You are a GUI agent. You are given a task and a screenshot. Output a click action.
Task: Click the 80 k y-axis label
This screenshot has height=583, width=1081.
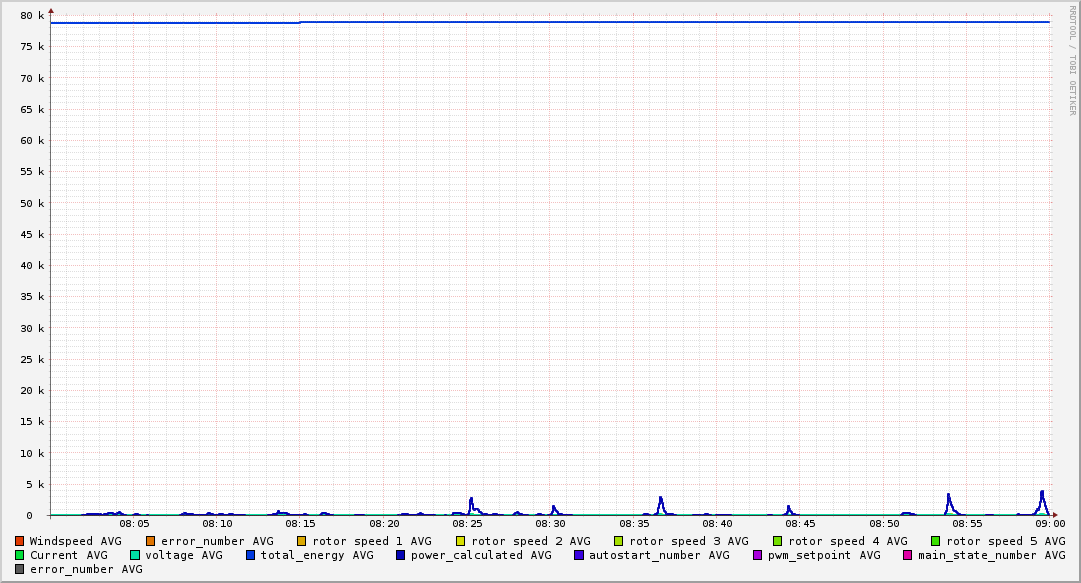click(33, 16)
